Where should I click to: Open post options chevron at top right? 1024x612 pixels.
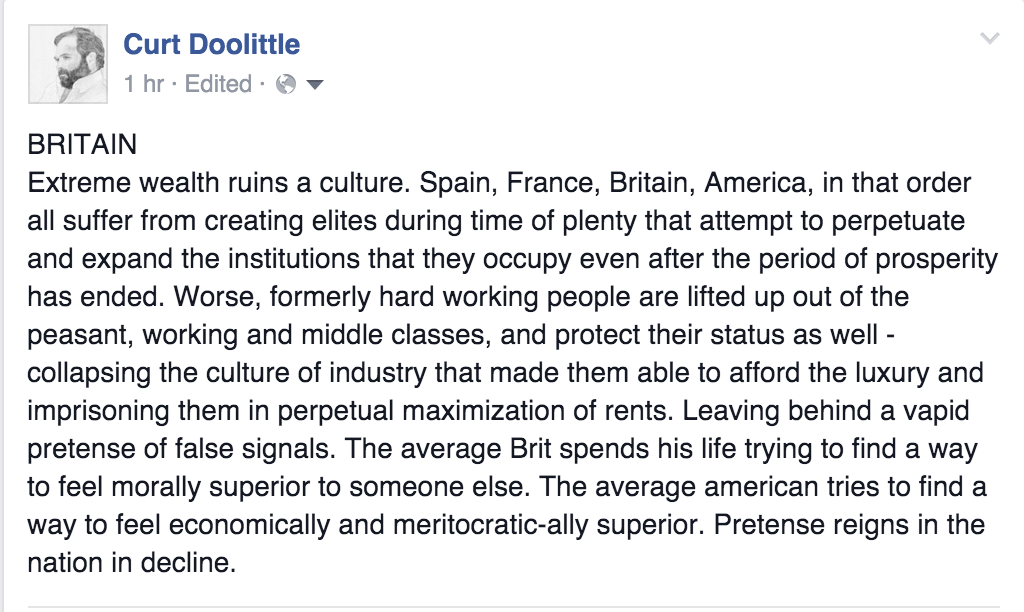989,39
